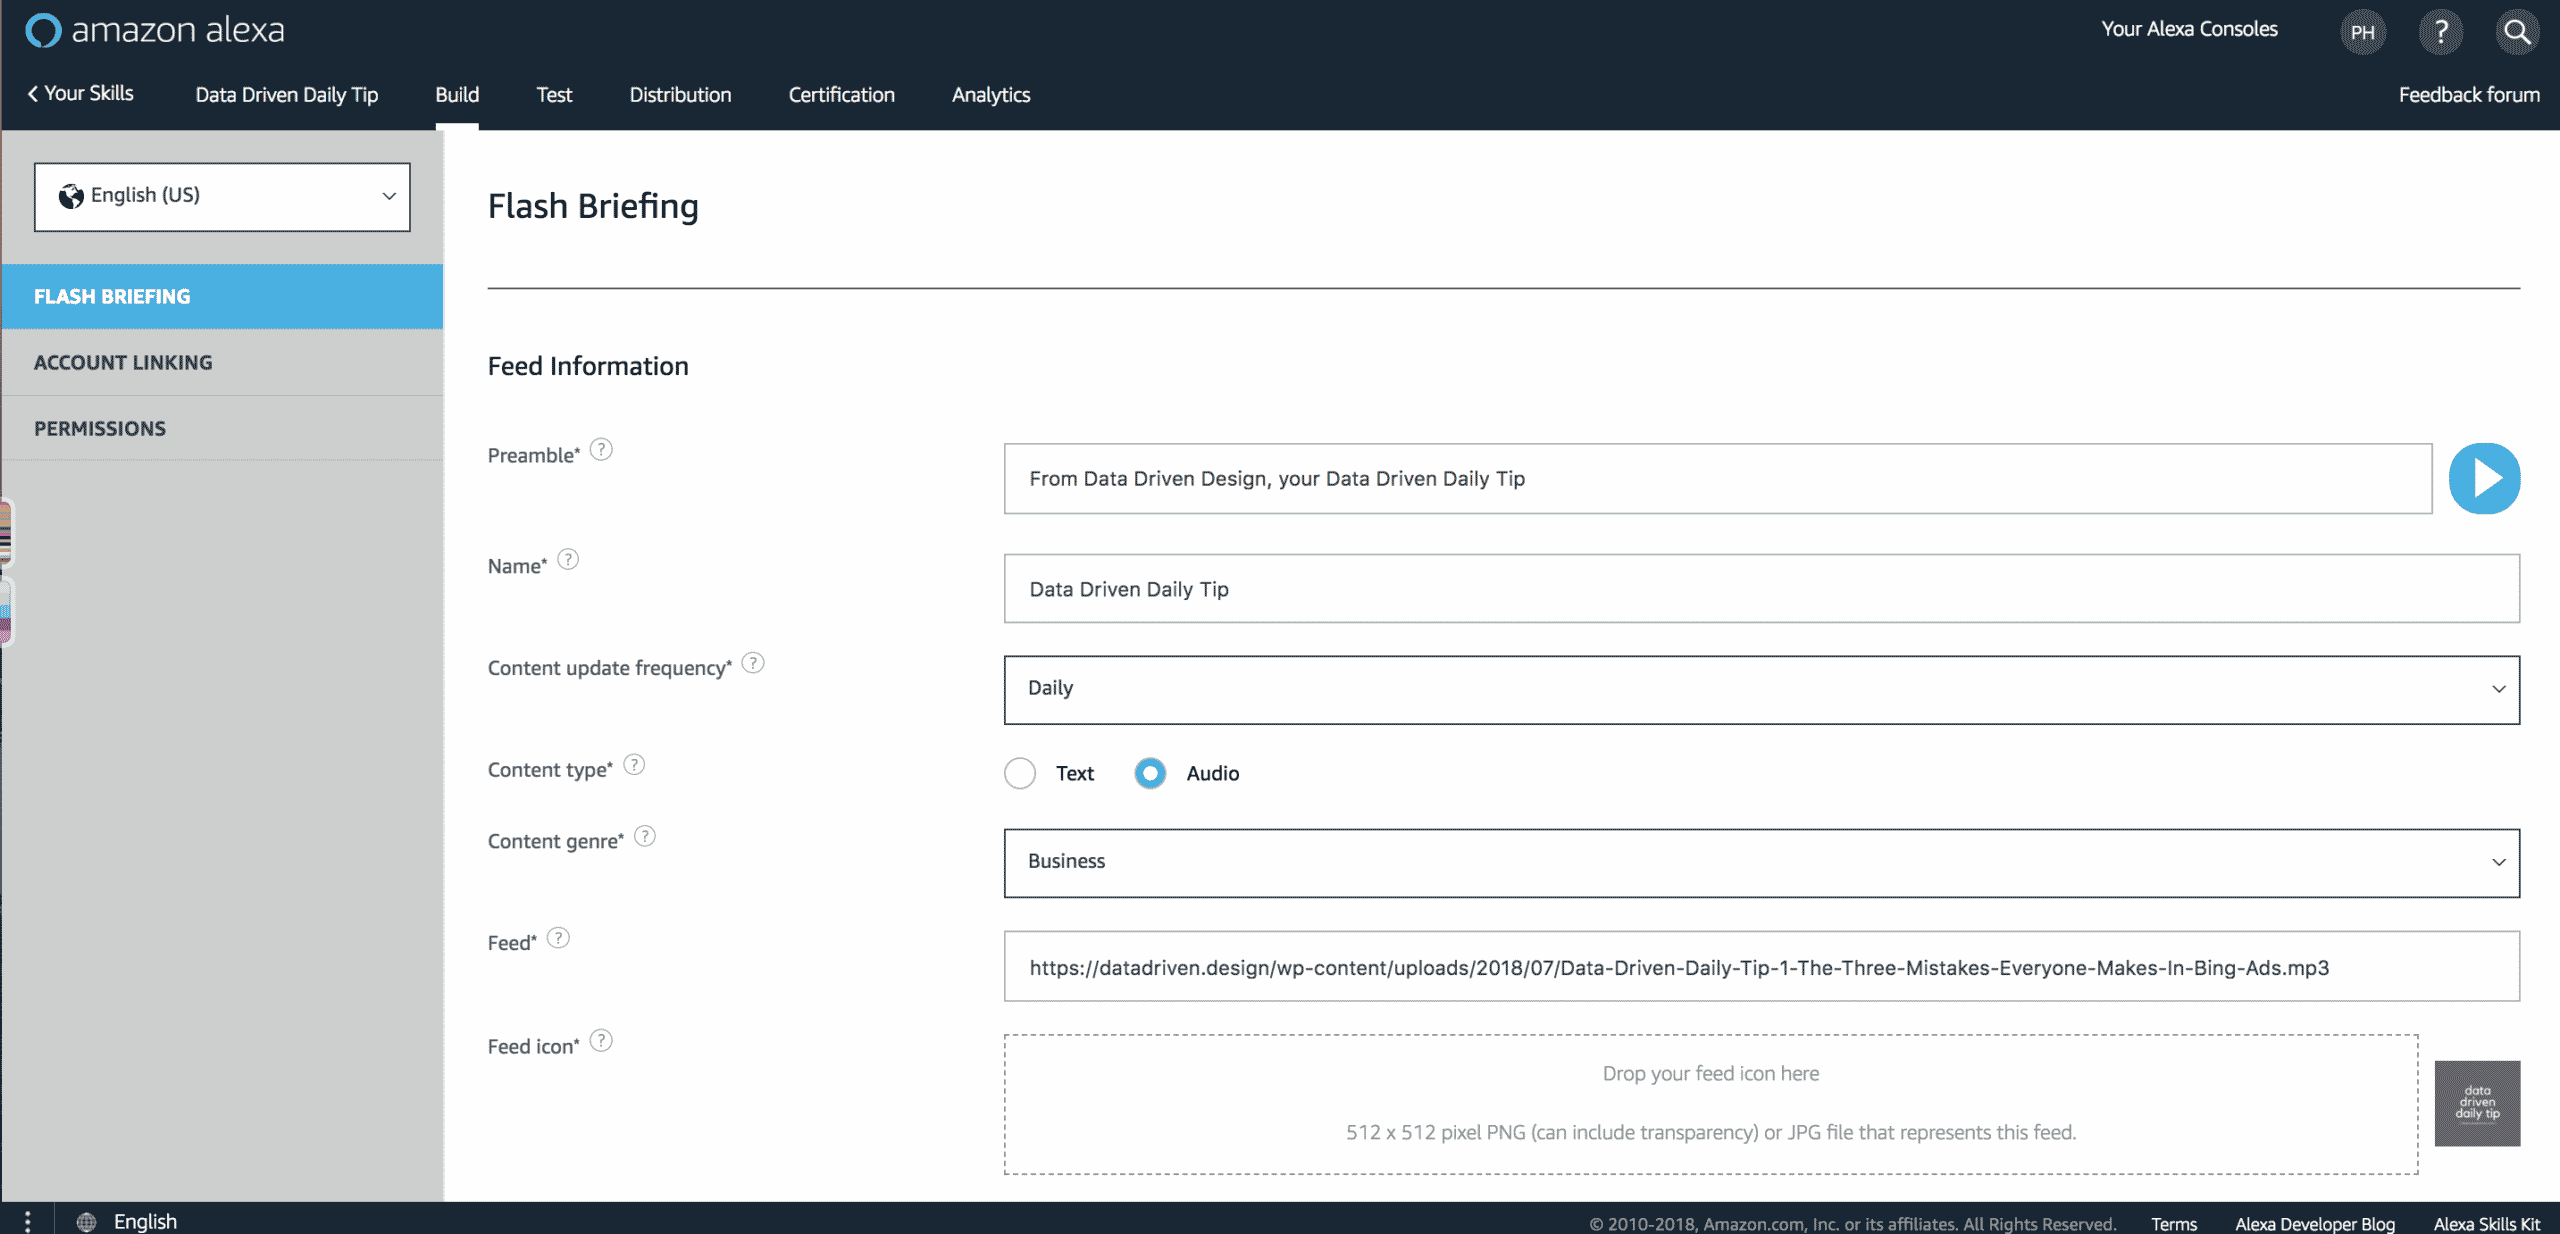The width and height of the screenshot is (2560, 1234).
Task: Click into the Preamble text field
Action: coord(1718,479)
